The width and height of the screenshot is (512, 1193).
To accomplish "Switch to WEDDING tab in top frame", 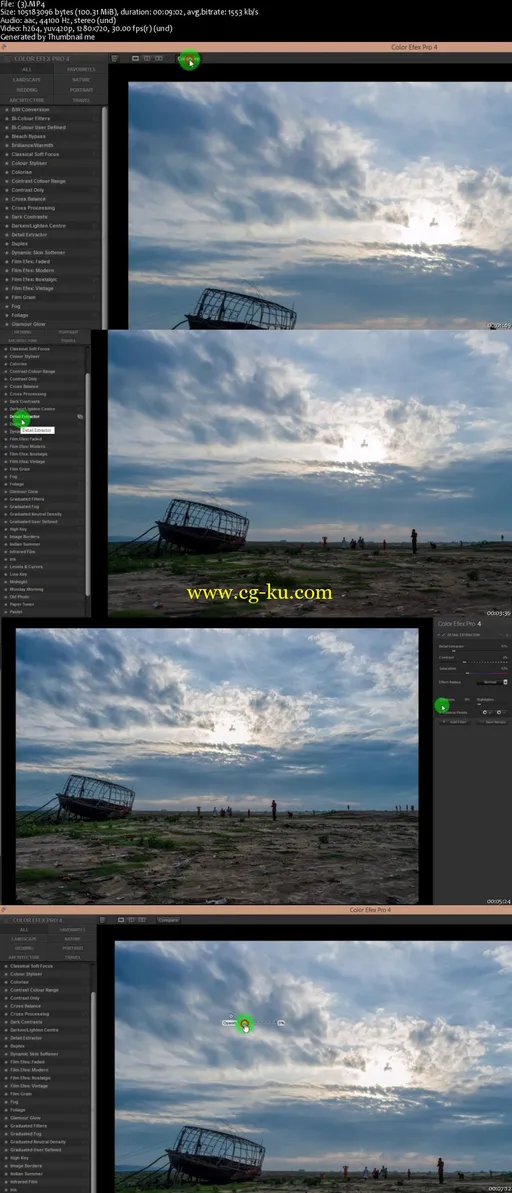I will (x=27, y=90).
